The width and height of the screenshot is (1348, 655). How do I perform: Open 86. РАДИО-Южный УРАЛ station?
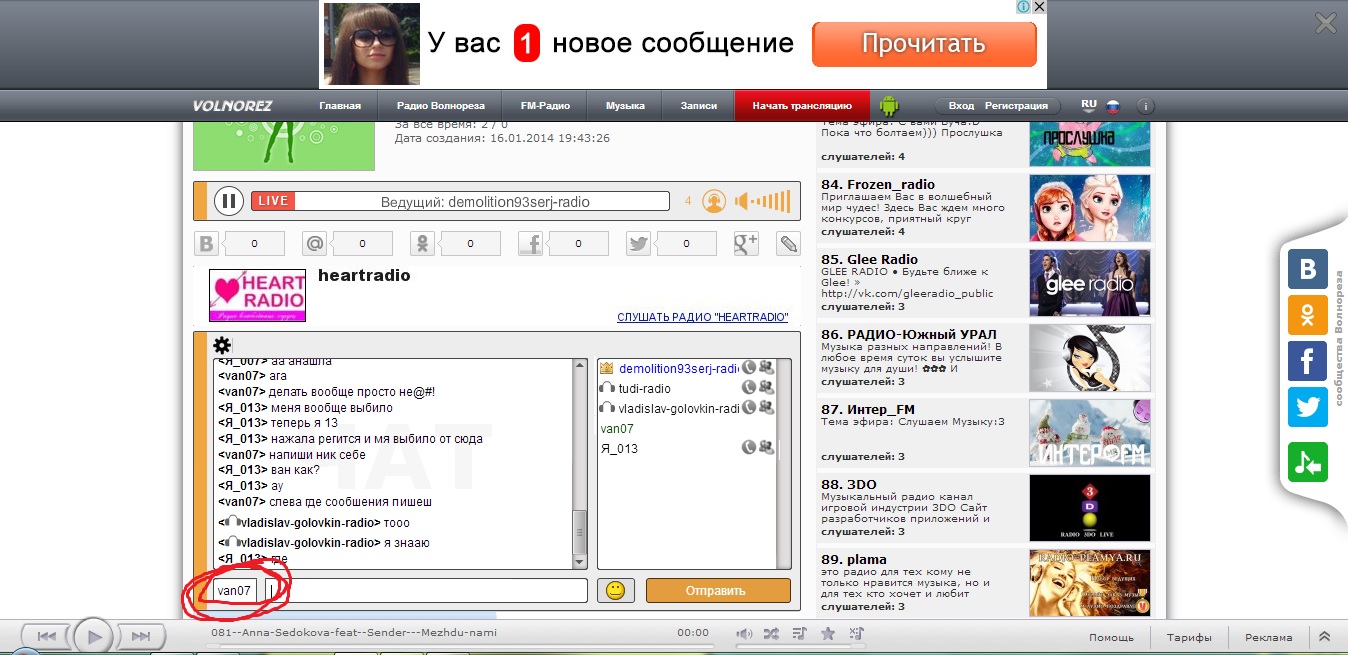[x=909, y=334]
